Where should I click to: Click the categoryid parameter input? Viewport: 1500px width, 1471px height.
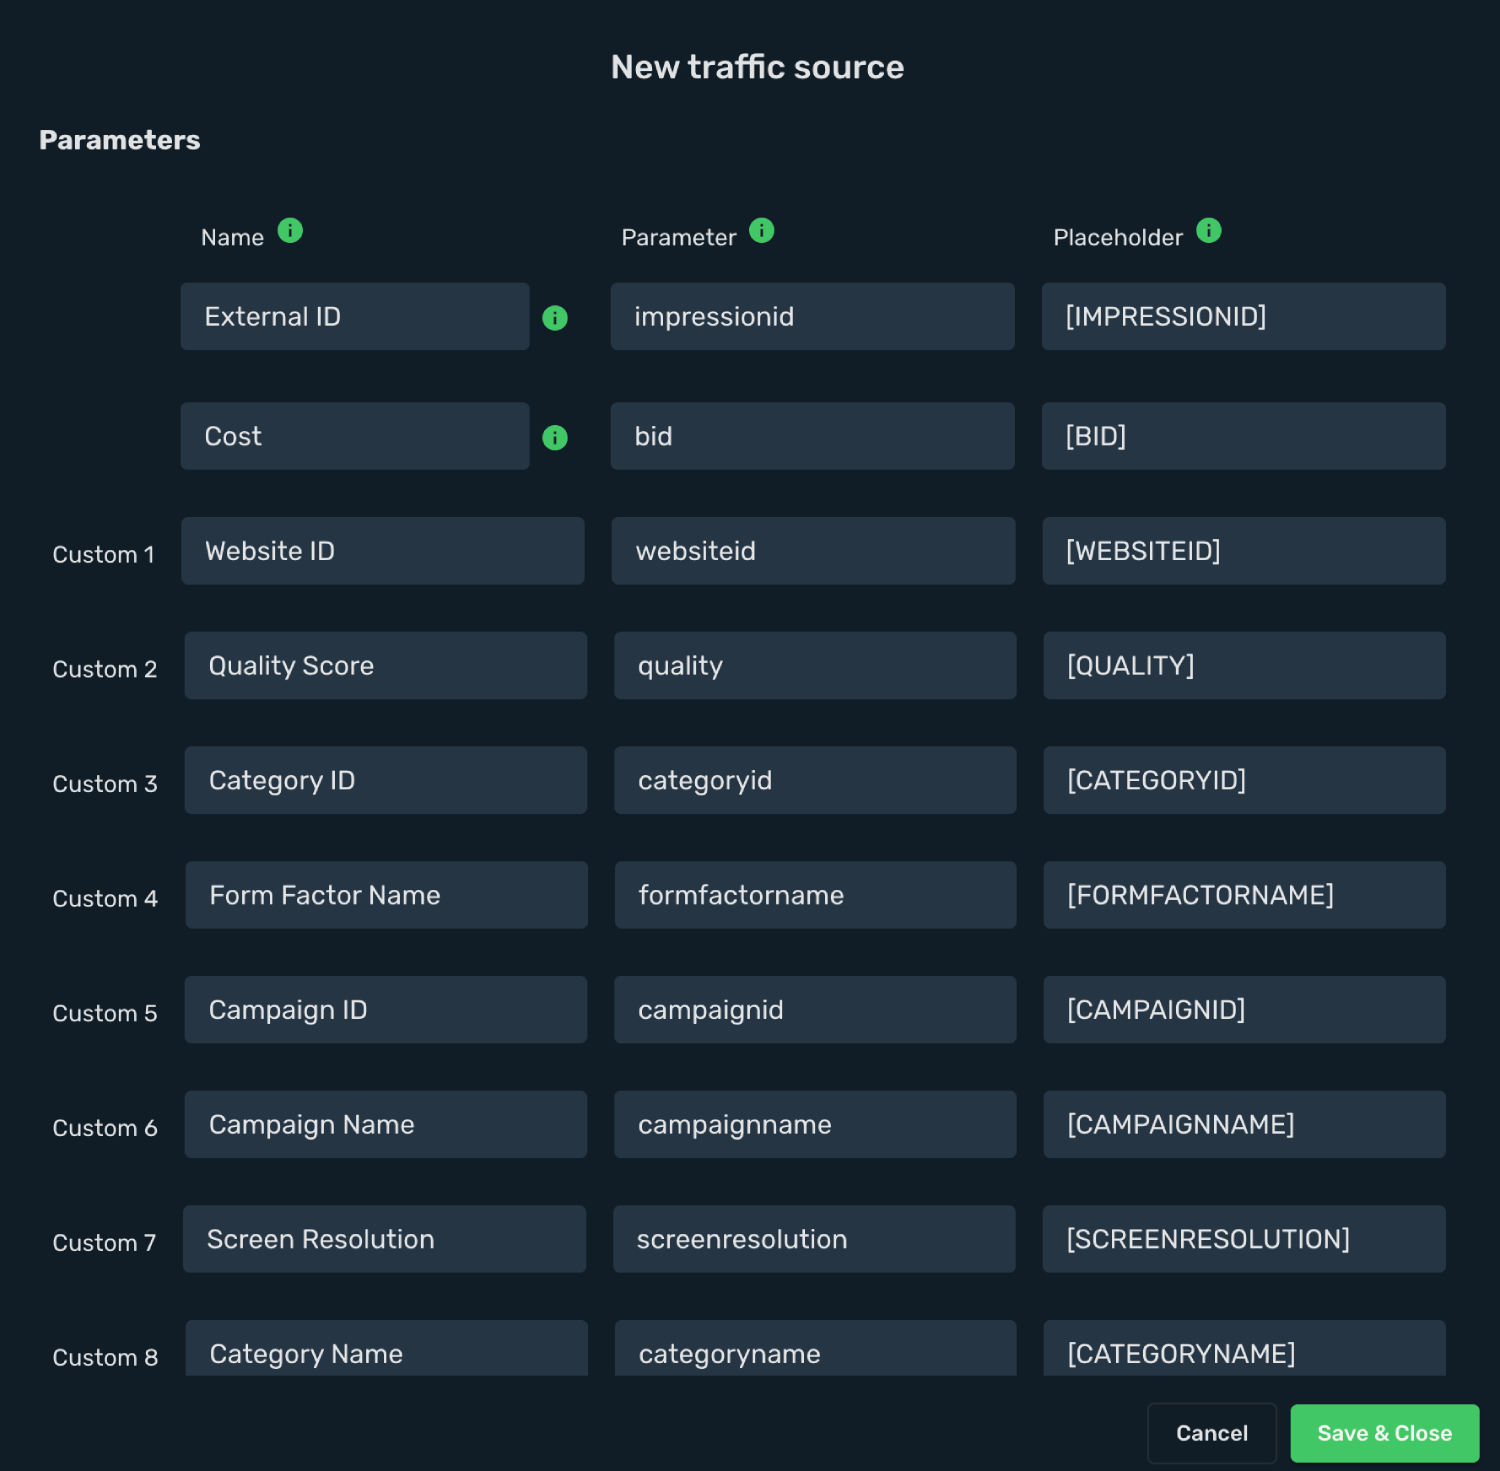coord(816,780)
